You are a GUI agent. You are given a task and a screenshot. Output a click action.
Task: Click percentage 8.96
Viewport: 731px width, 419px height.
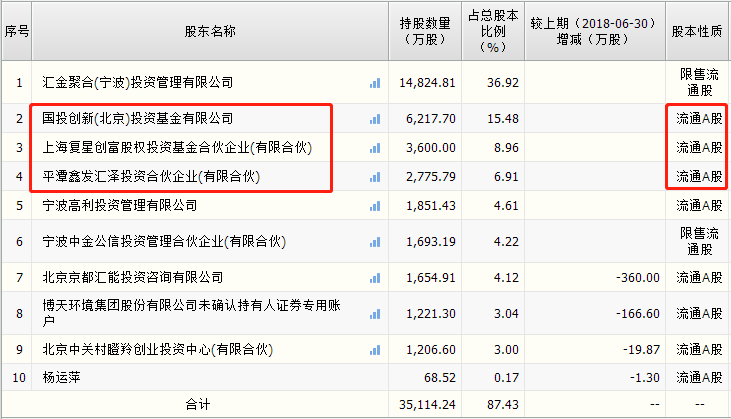coord(506,148)
